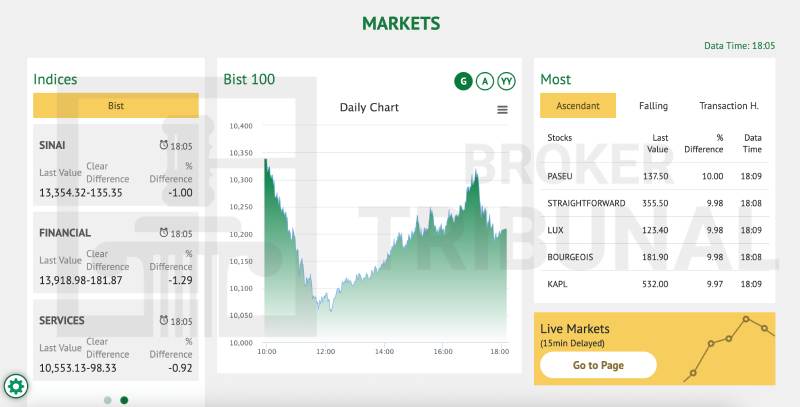Open the STRAIGHTFORWARD stock row
This screenshot has height=407, width=800.
[654, 203]
